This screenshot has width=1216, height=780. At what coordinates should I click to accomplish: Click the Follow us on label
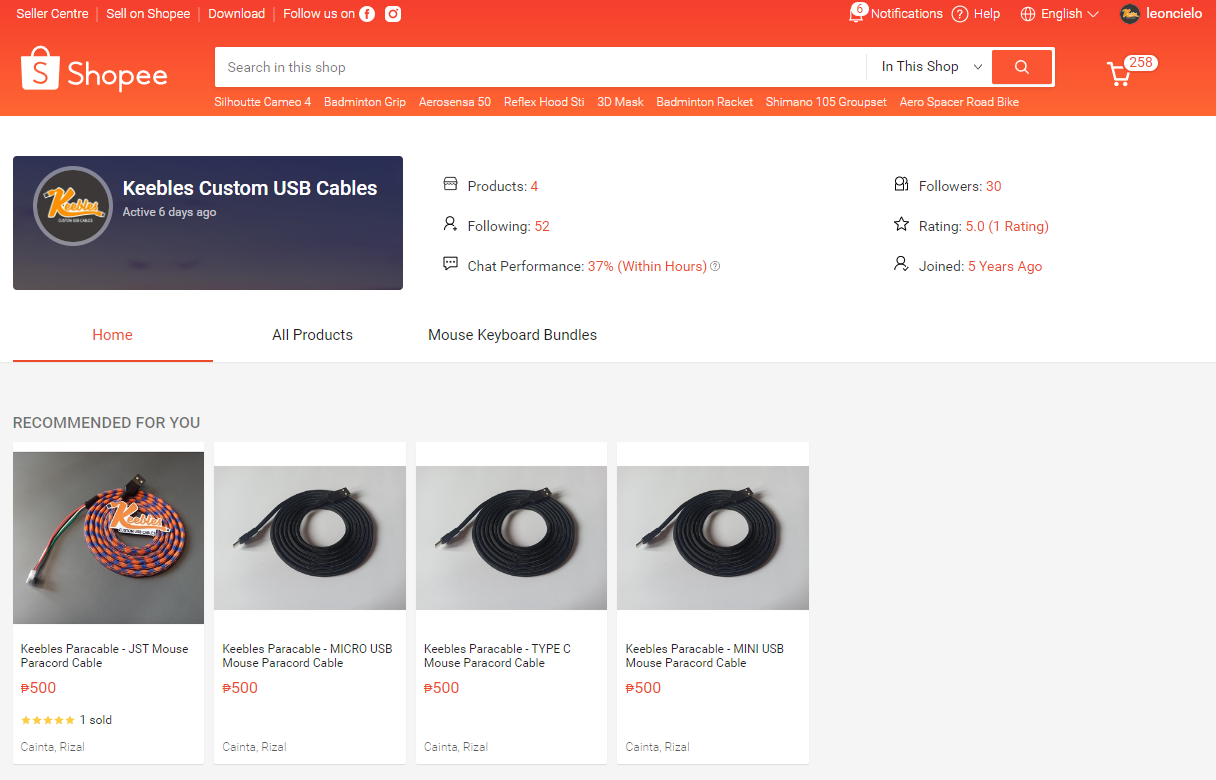point(319,14)
